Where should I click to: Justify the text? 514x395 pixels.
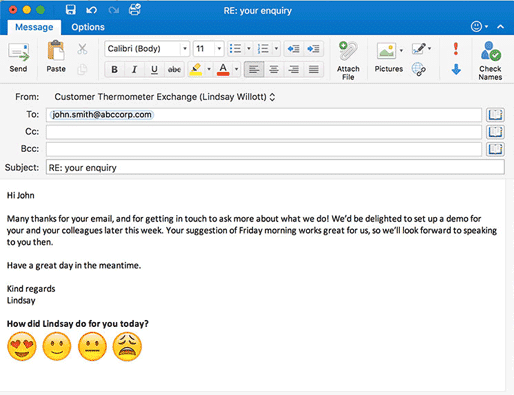314,69
